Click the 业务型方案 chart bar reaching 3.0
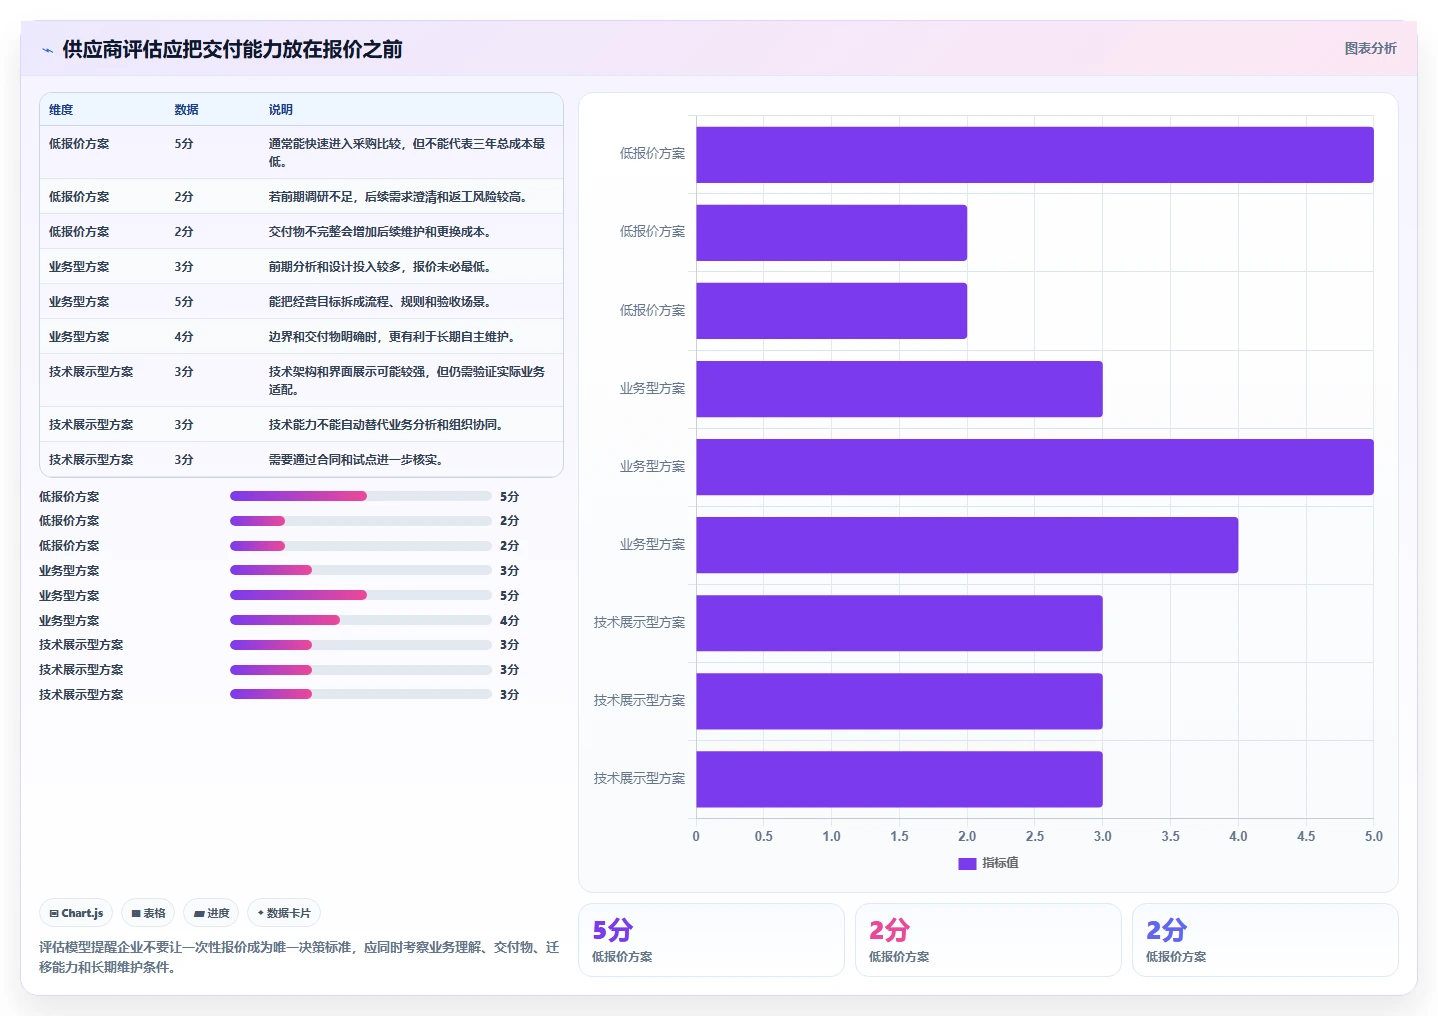 (900, 389)
